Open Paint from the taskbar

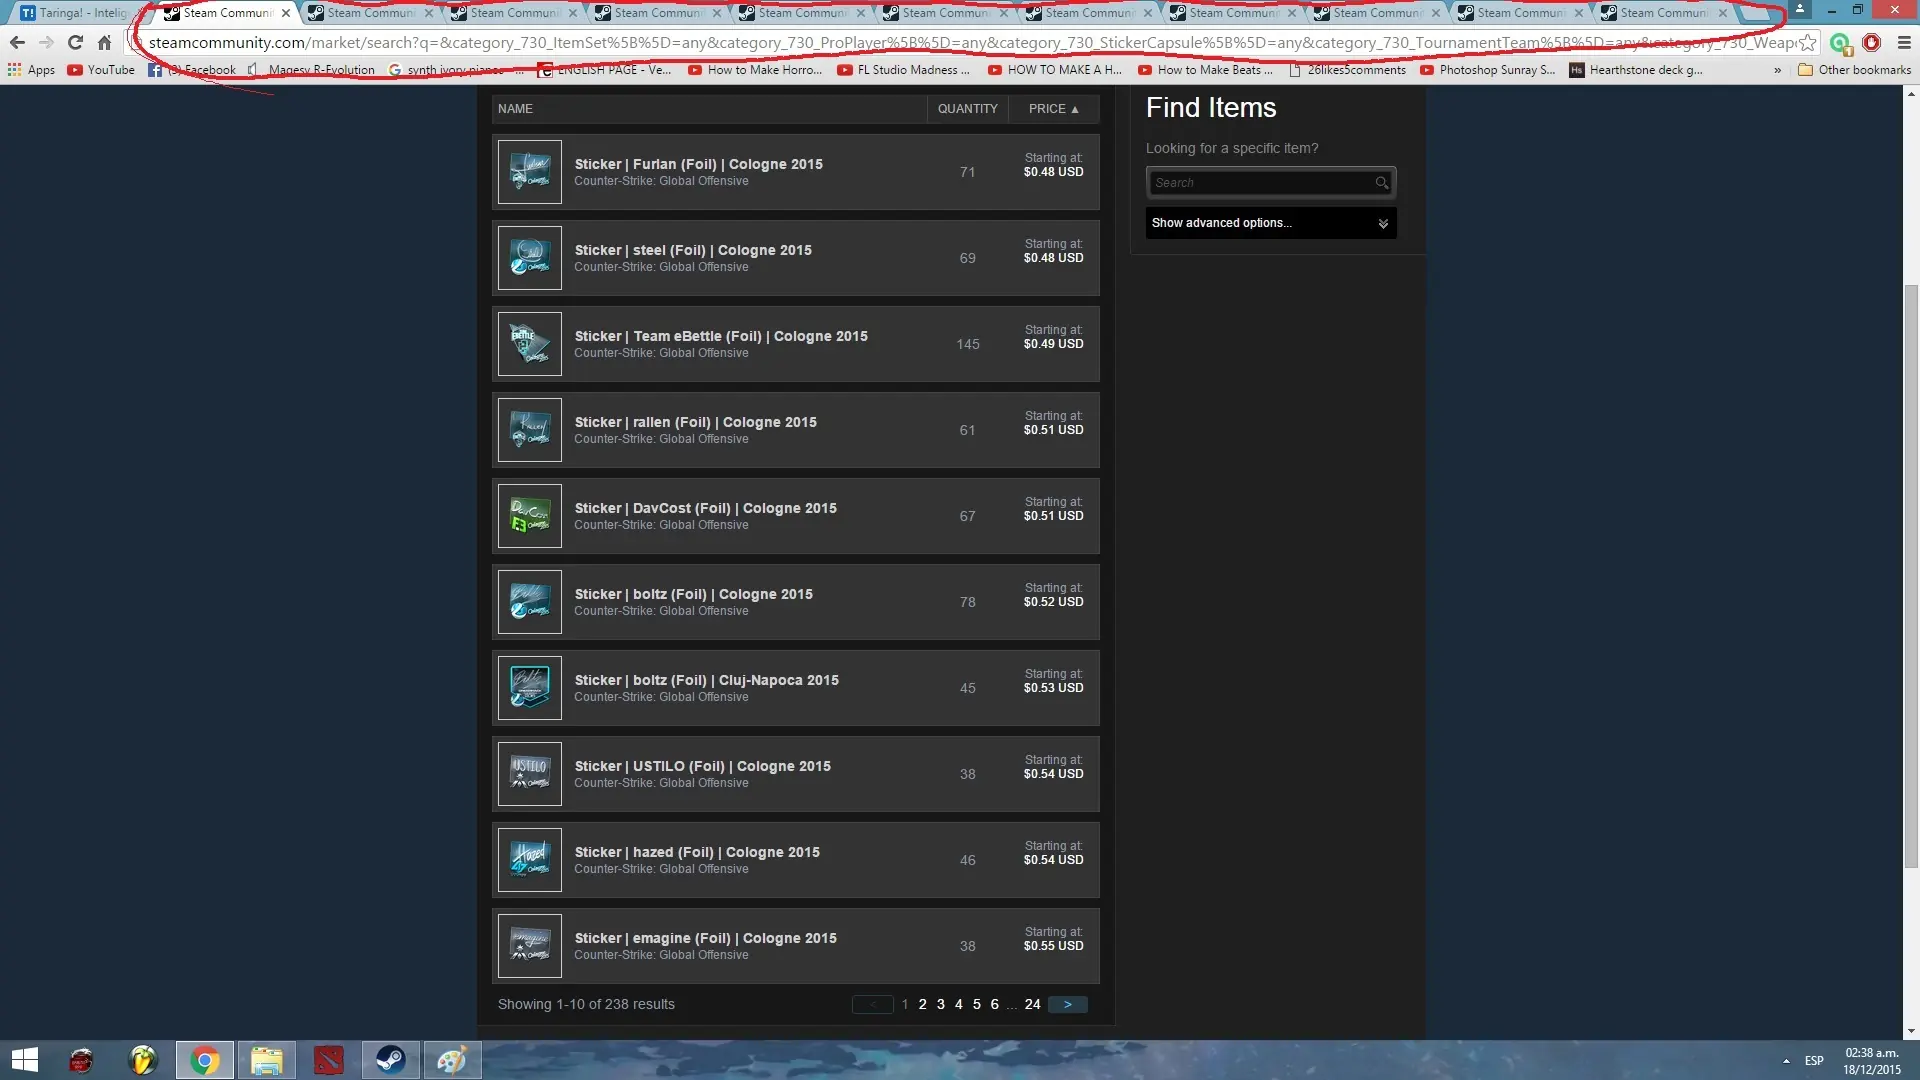click(452, 1060)
